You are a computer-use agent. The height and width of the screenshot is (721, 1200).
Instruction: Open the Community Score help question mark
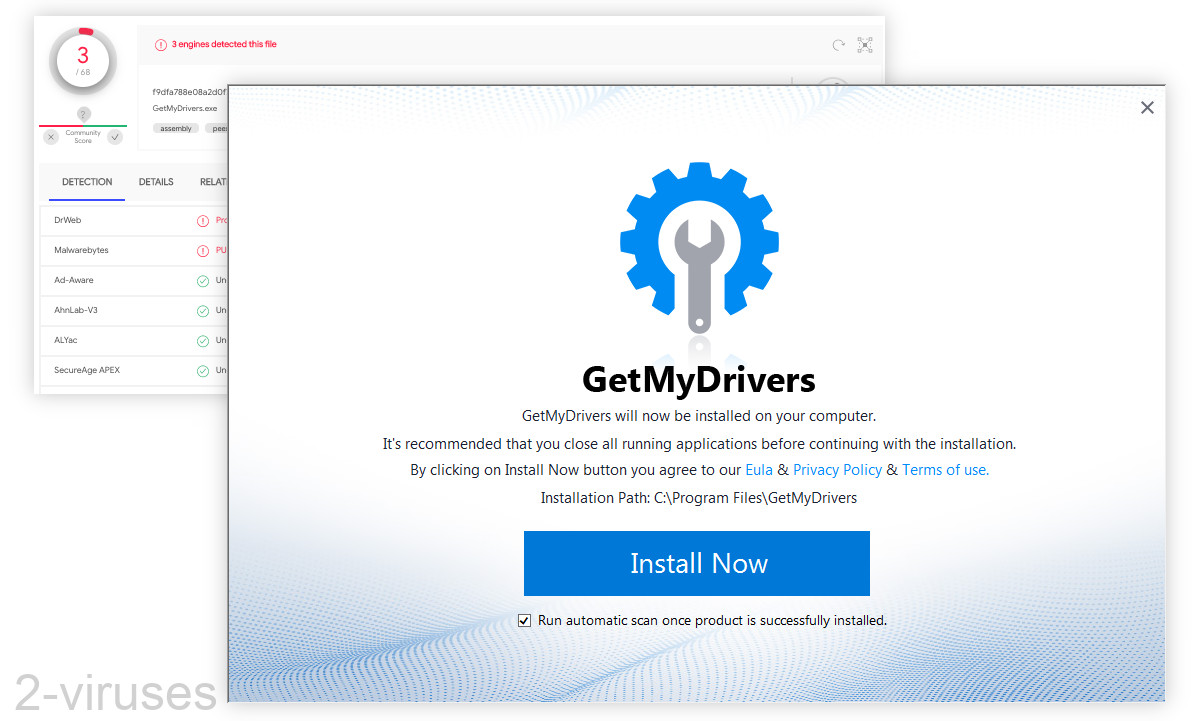tap(83, 115)
